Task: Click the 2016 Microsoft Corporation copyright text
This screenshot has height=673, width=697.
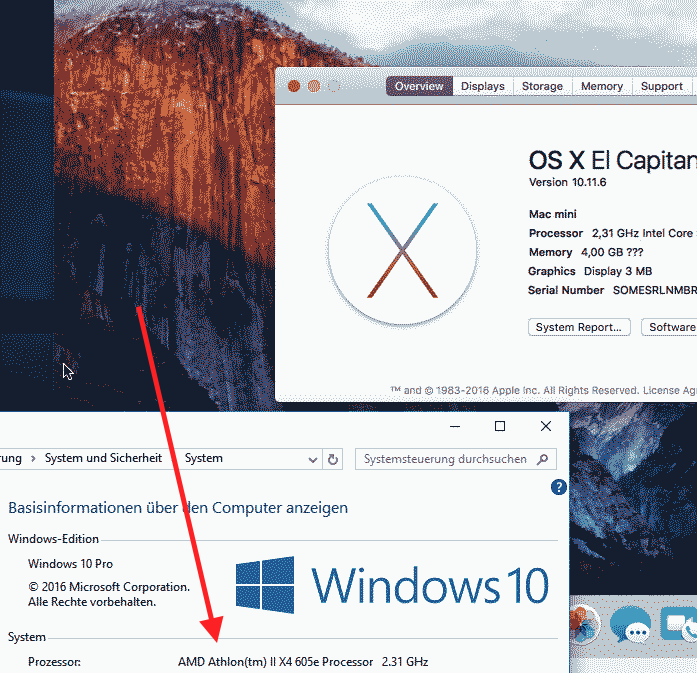Action: (109, 587)
